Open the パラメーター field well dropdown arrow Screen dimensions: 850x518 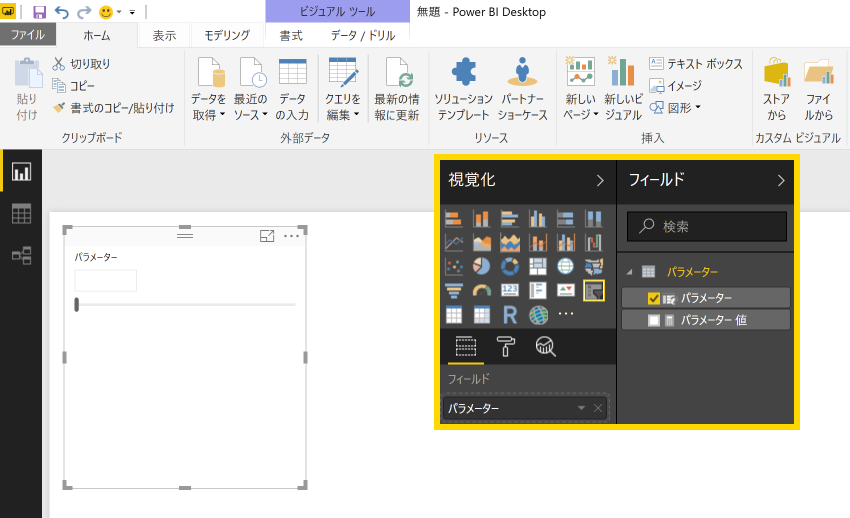tap(581, 408)
